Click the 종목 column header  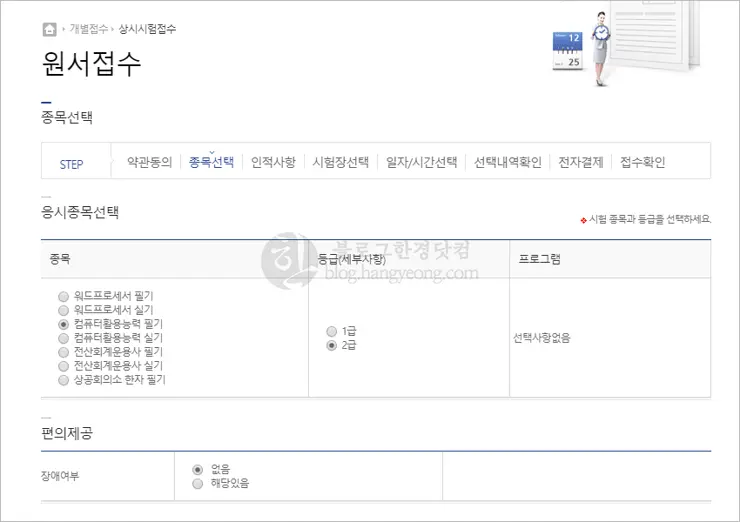[60, 259]
